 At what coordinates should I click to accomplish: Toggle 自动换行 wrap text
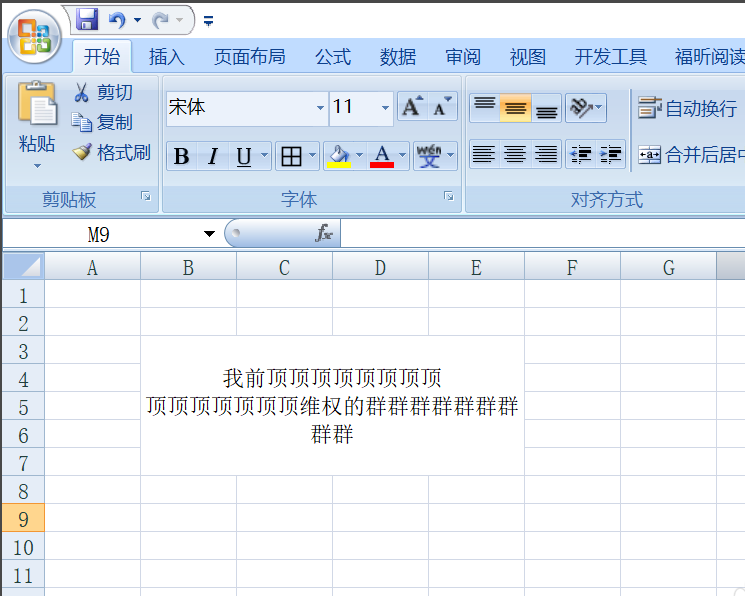pos(688,108)
